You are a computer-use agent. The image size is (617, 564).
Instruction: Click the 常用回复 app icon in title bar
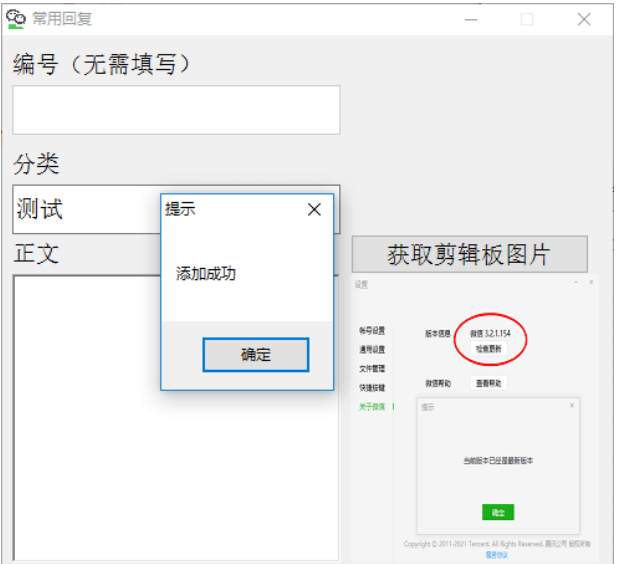[x=16, y=19]
